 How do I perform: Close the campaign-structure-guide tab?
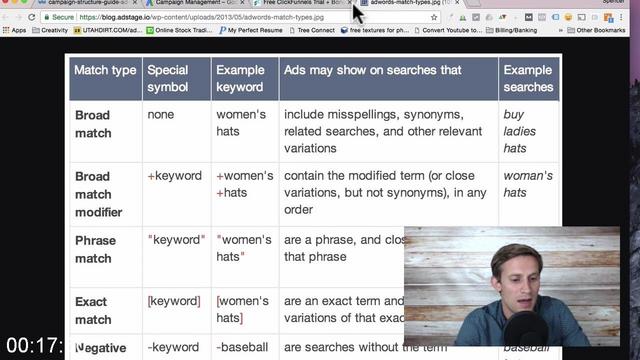click(135, 2)
